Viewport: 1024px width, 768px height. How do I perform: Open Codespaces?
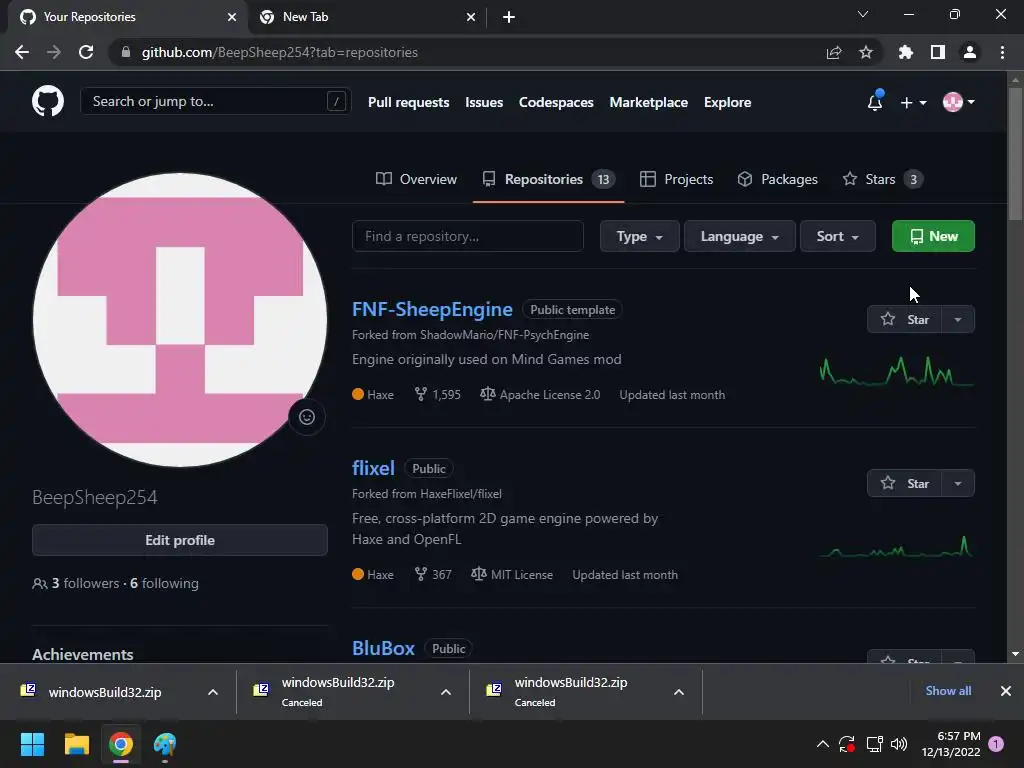tap(556, 103)
